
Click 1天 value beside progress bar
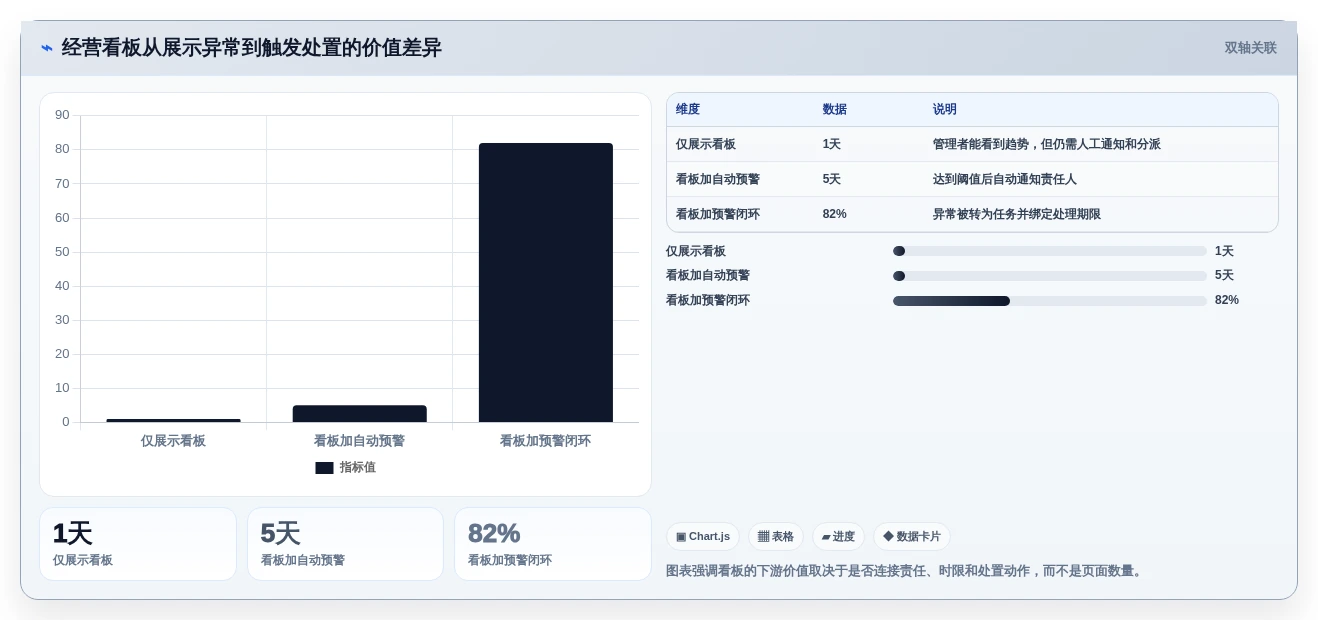1225,251
